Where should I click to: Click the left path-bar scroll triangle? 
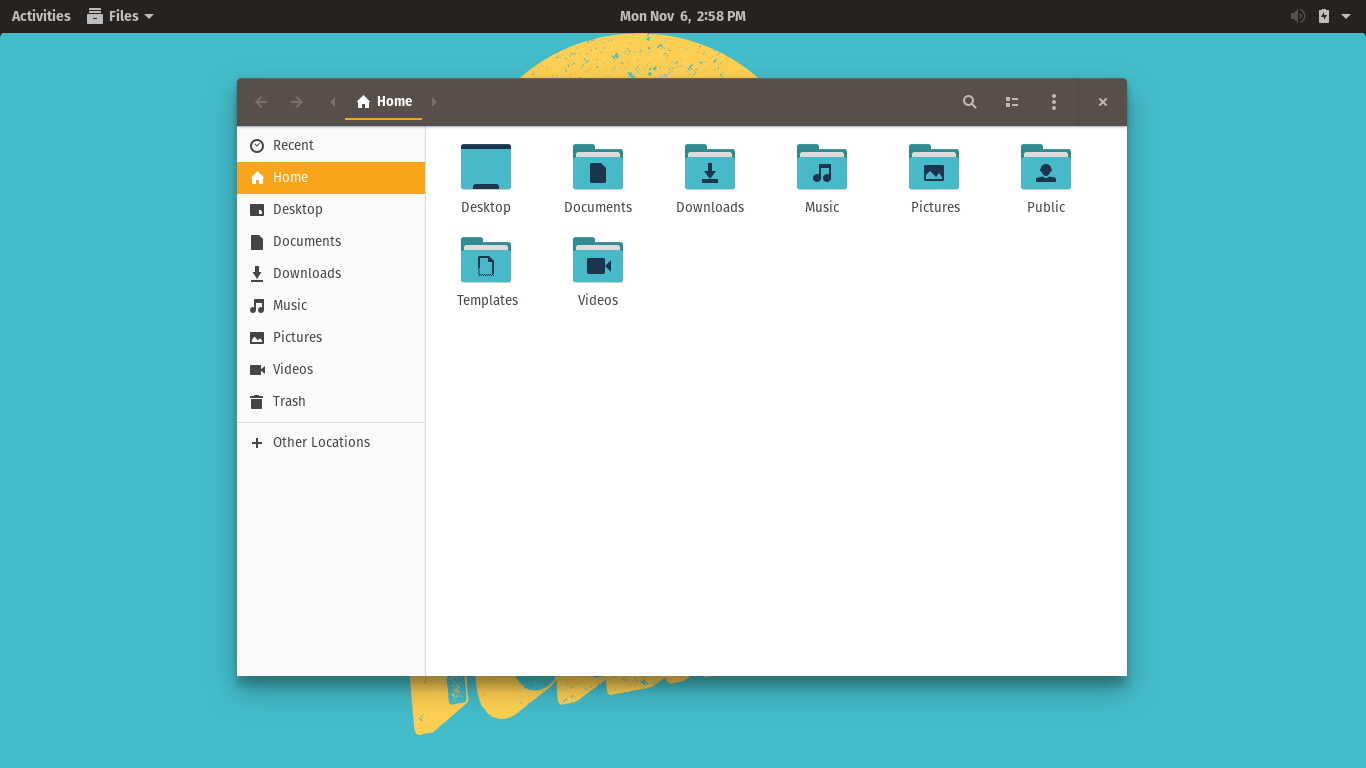[x=332, y=102]
